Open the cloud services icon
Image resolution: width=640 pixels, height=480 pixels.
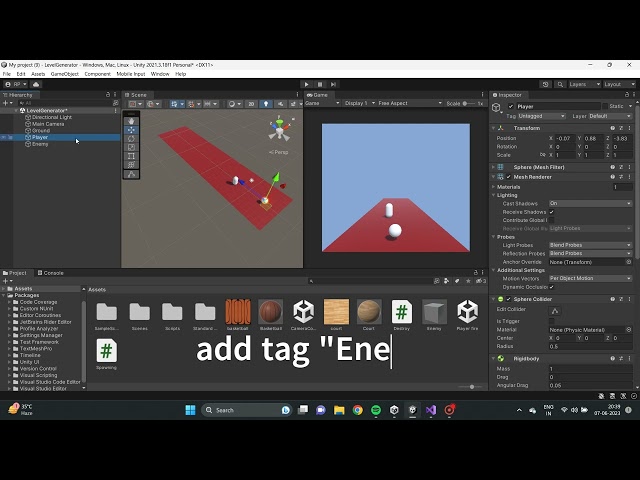(36, 84)
